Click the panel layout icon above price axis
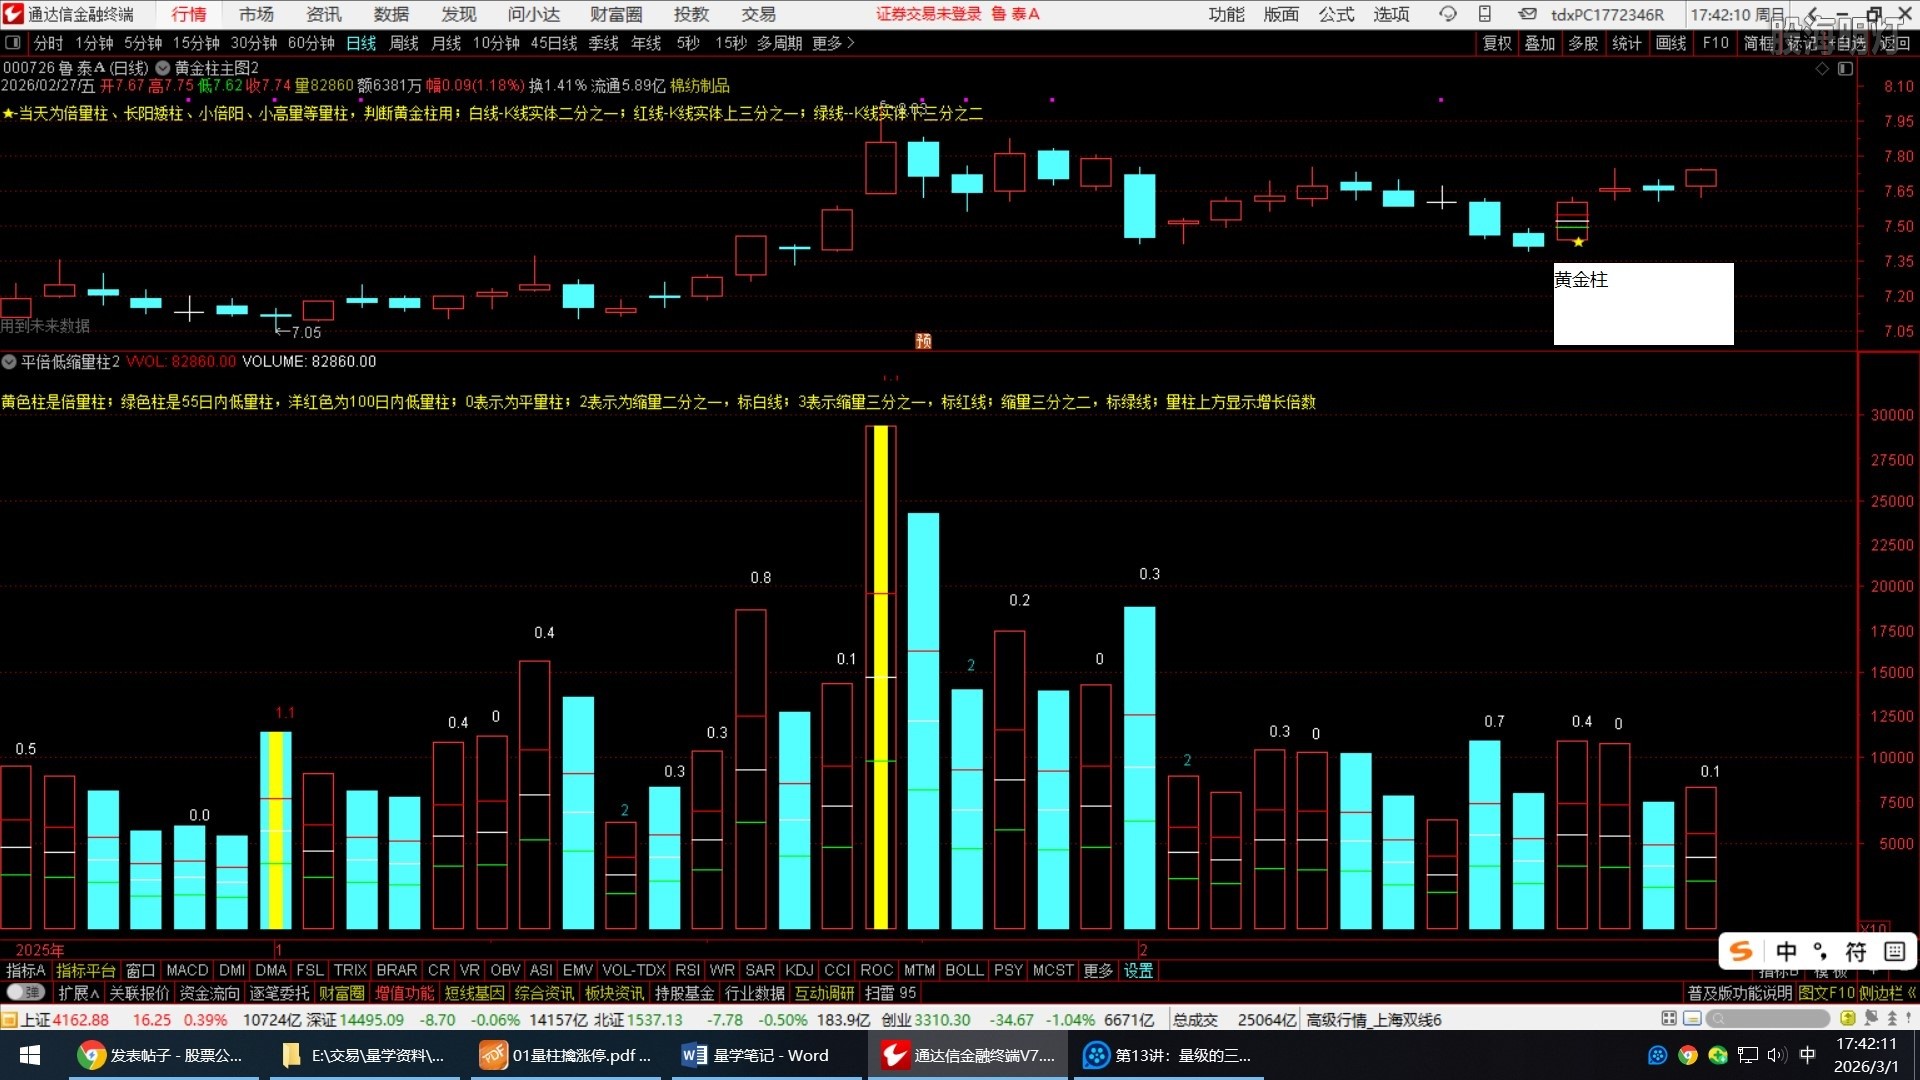Viewport: 1920px width, 1080px height. point(1845,68)
